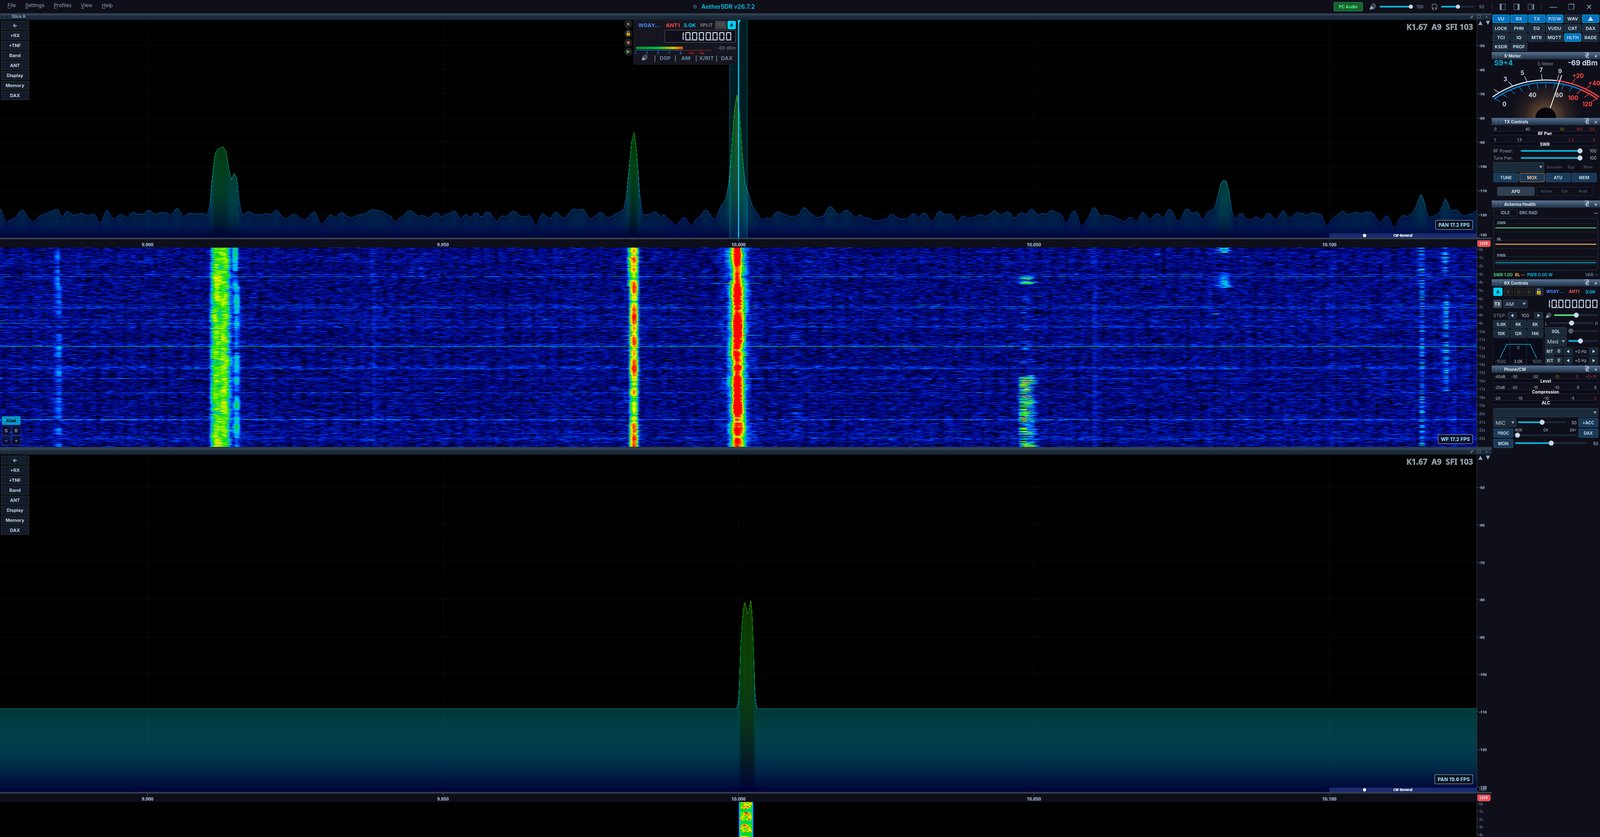
Task: Click the frequency lock icon in RX Controls
Action: pos(1539,292)
